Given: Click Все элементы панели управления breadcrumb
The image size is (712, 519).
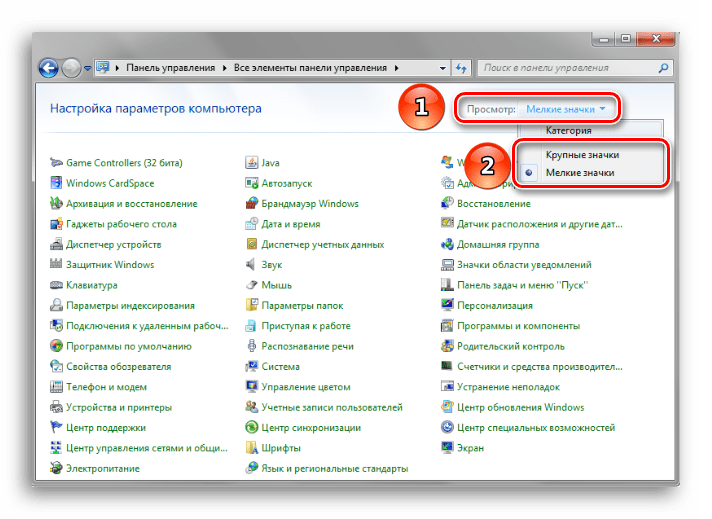Looking at the screenshot, I should 310,68.
